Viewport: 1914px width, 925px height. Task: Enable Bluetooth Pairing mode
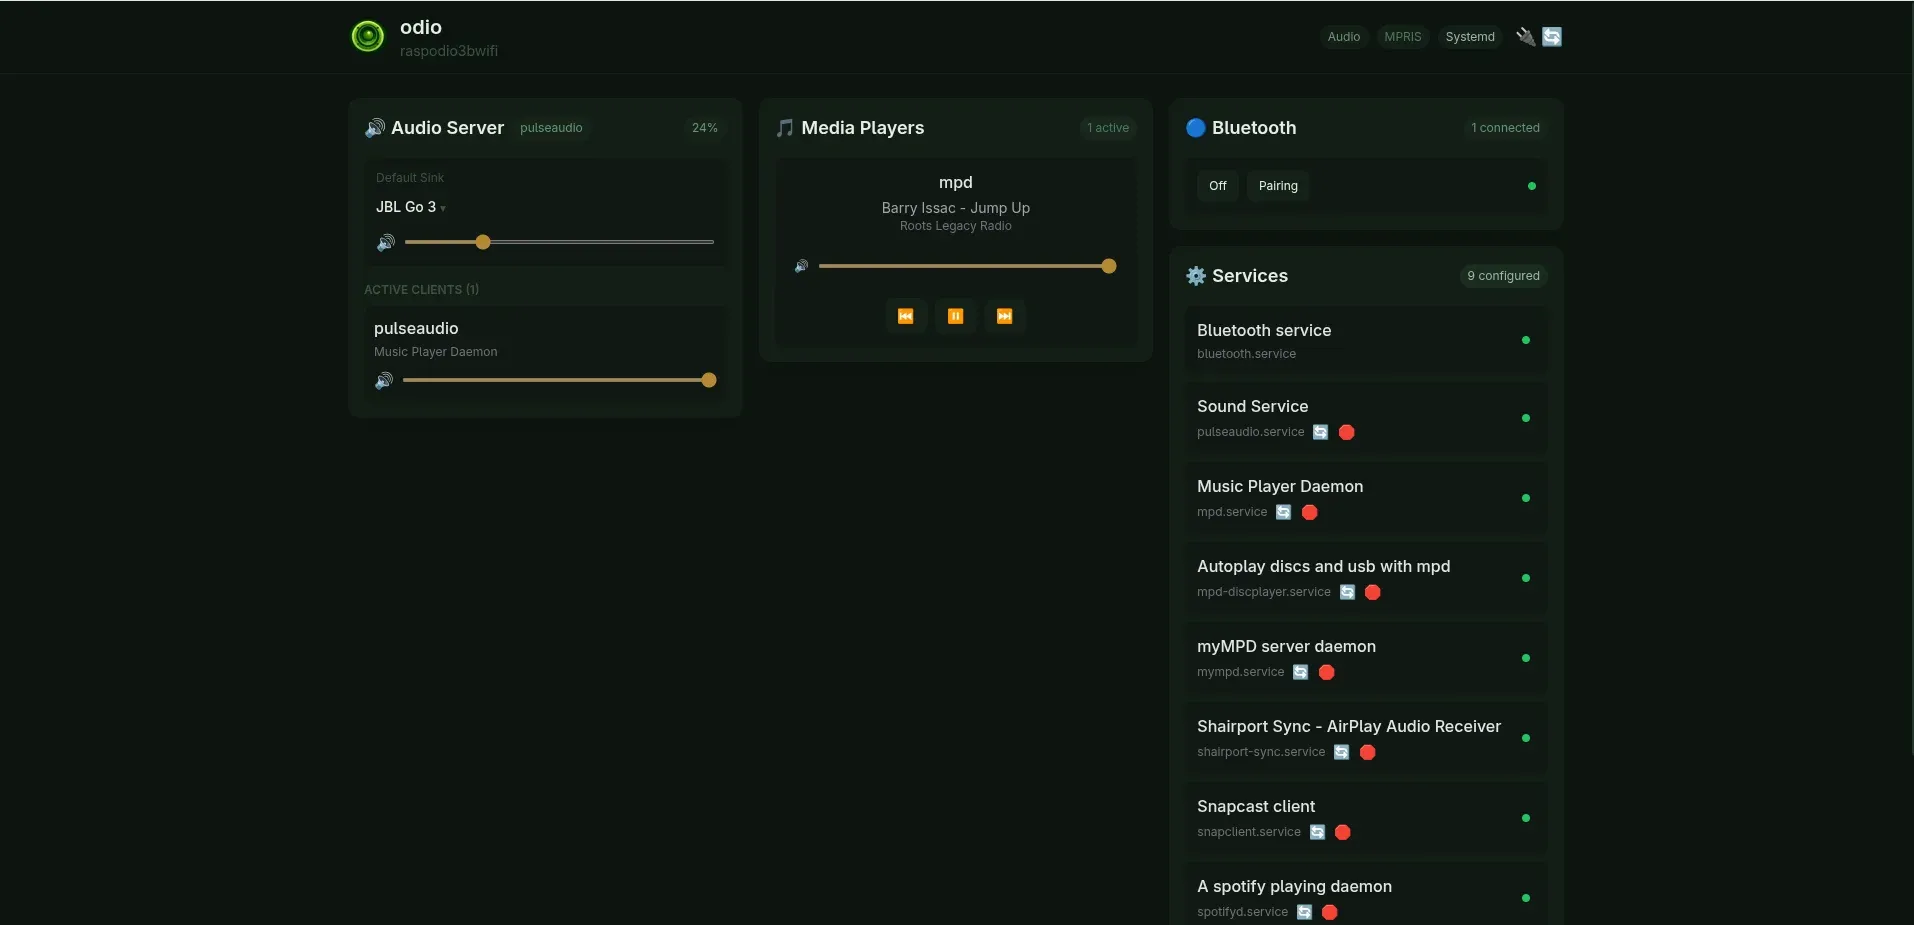(1278, 186)
